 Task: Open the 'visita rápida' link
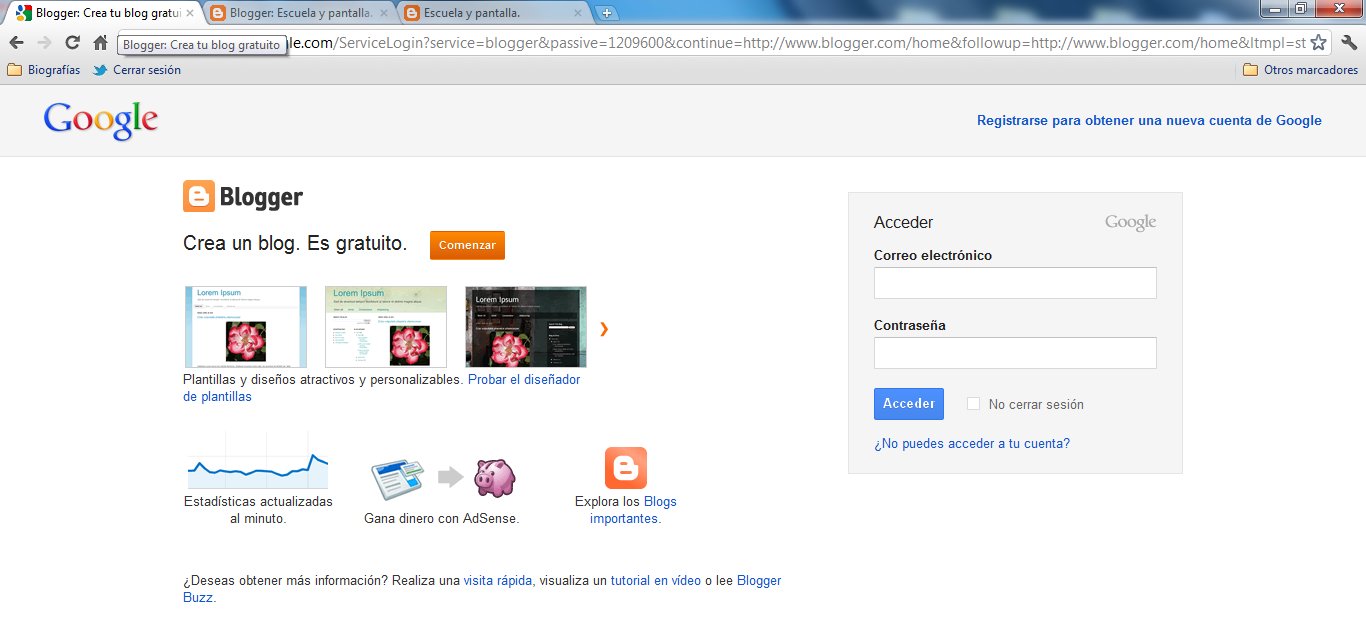(498, 580)
